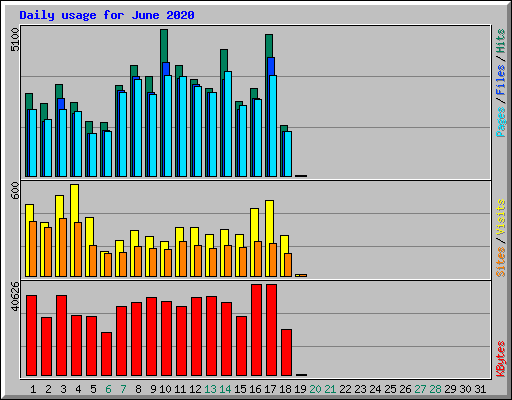Viewport: 512px width, 400px height.
Task: Click day 31 on the x-axis
Action: pos(481,389)
